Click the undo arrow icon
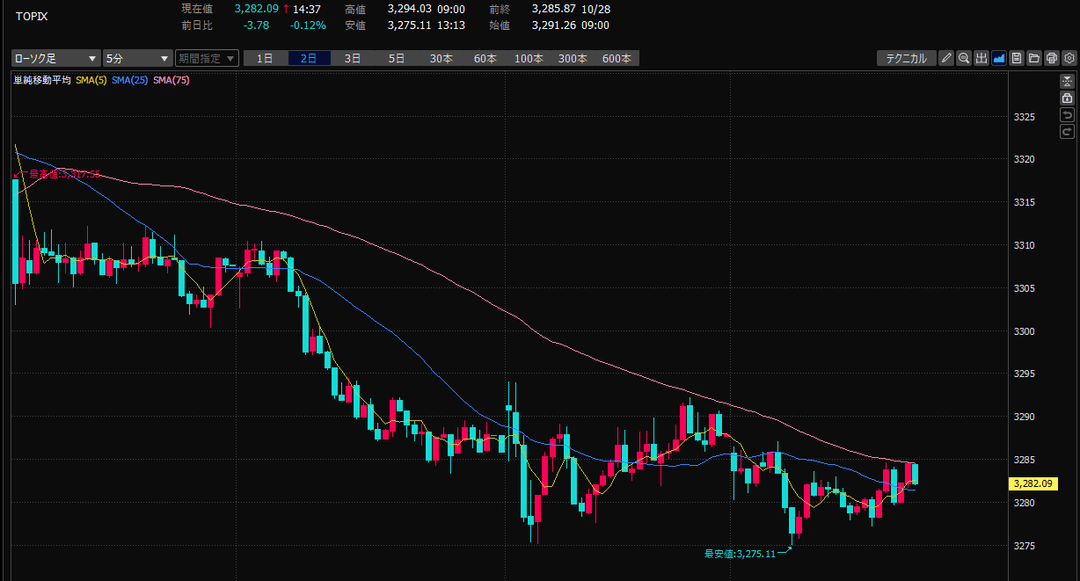This screenshot has height=581, width=1080. 1067,116
